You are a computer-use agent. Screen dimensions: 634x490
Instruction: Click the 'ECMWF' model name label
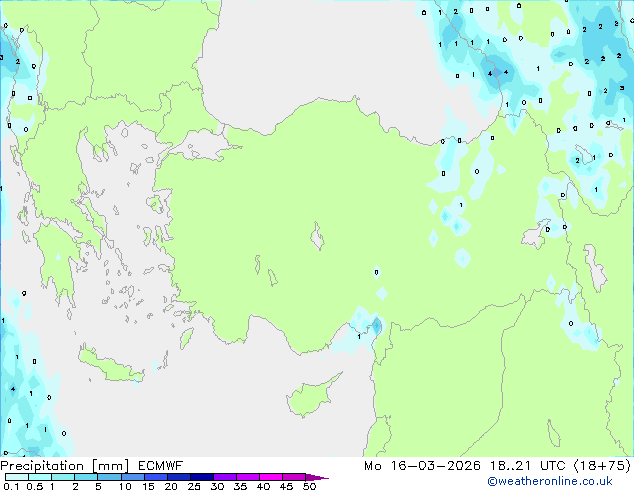pyautogui.click(x=160, y=466)
